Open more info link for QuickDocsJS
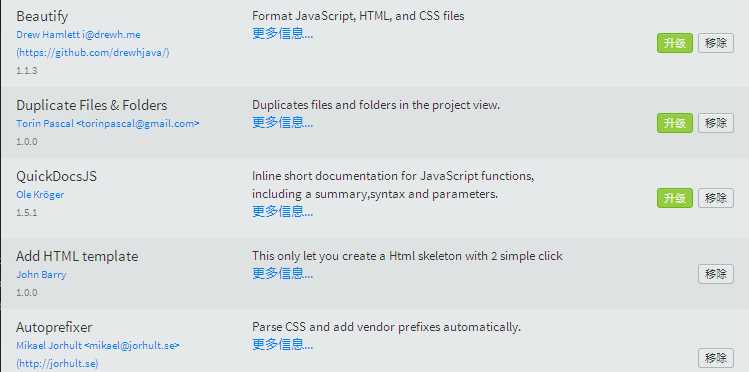Viewport: 749px width, 372px height. click(x=282, y=212)
